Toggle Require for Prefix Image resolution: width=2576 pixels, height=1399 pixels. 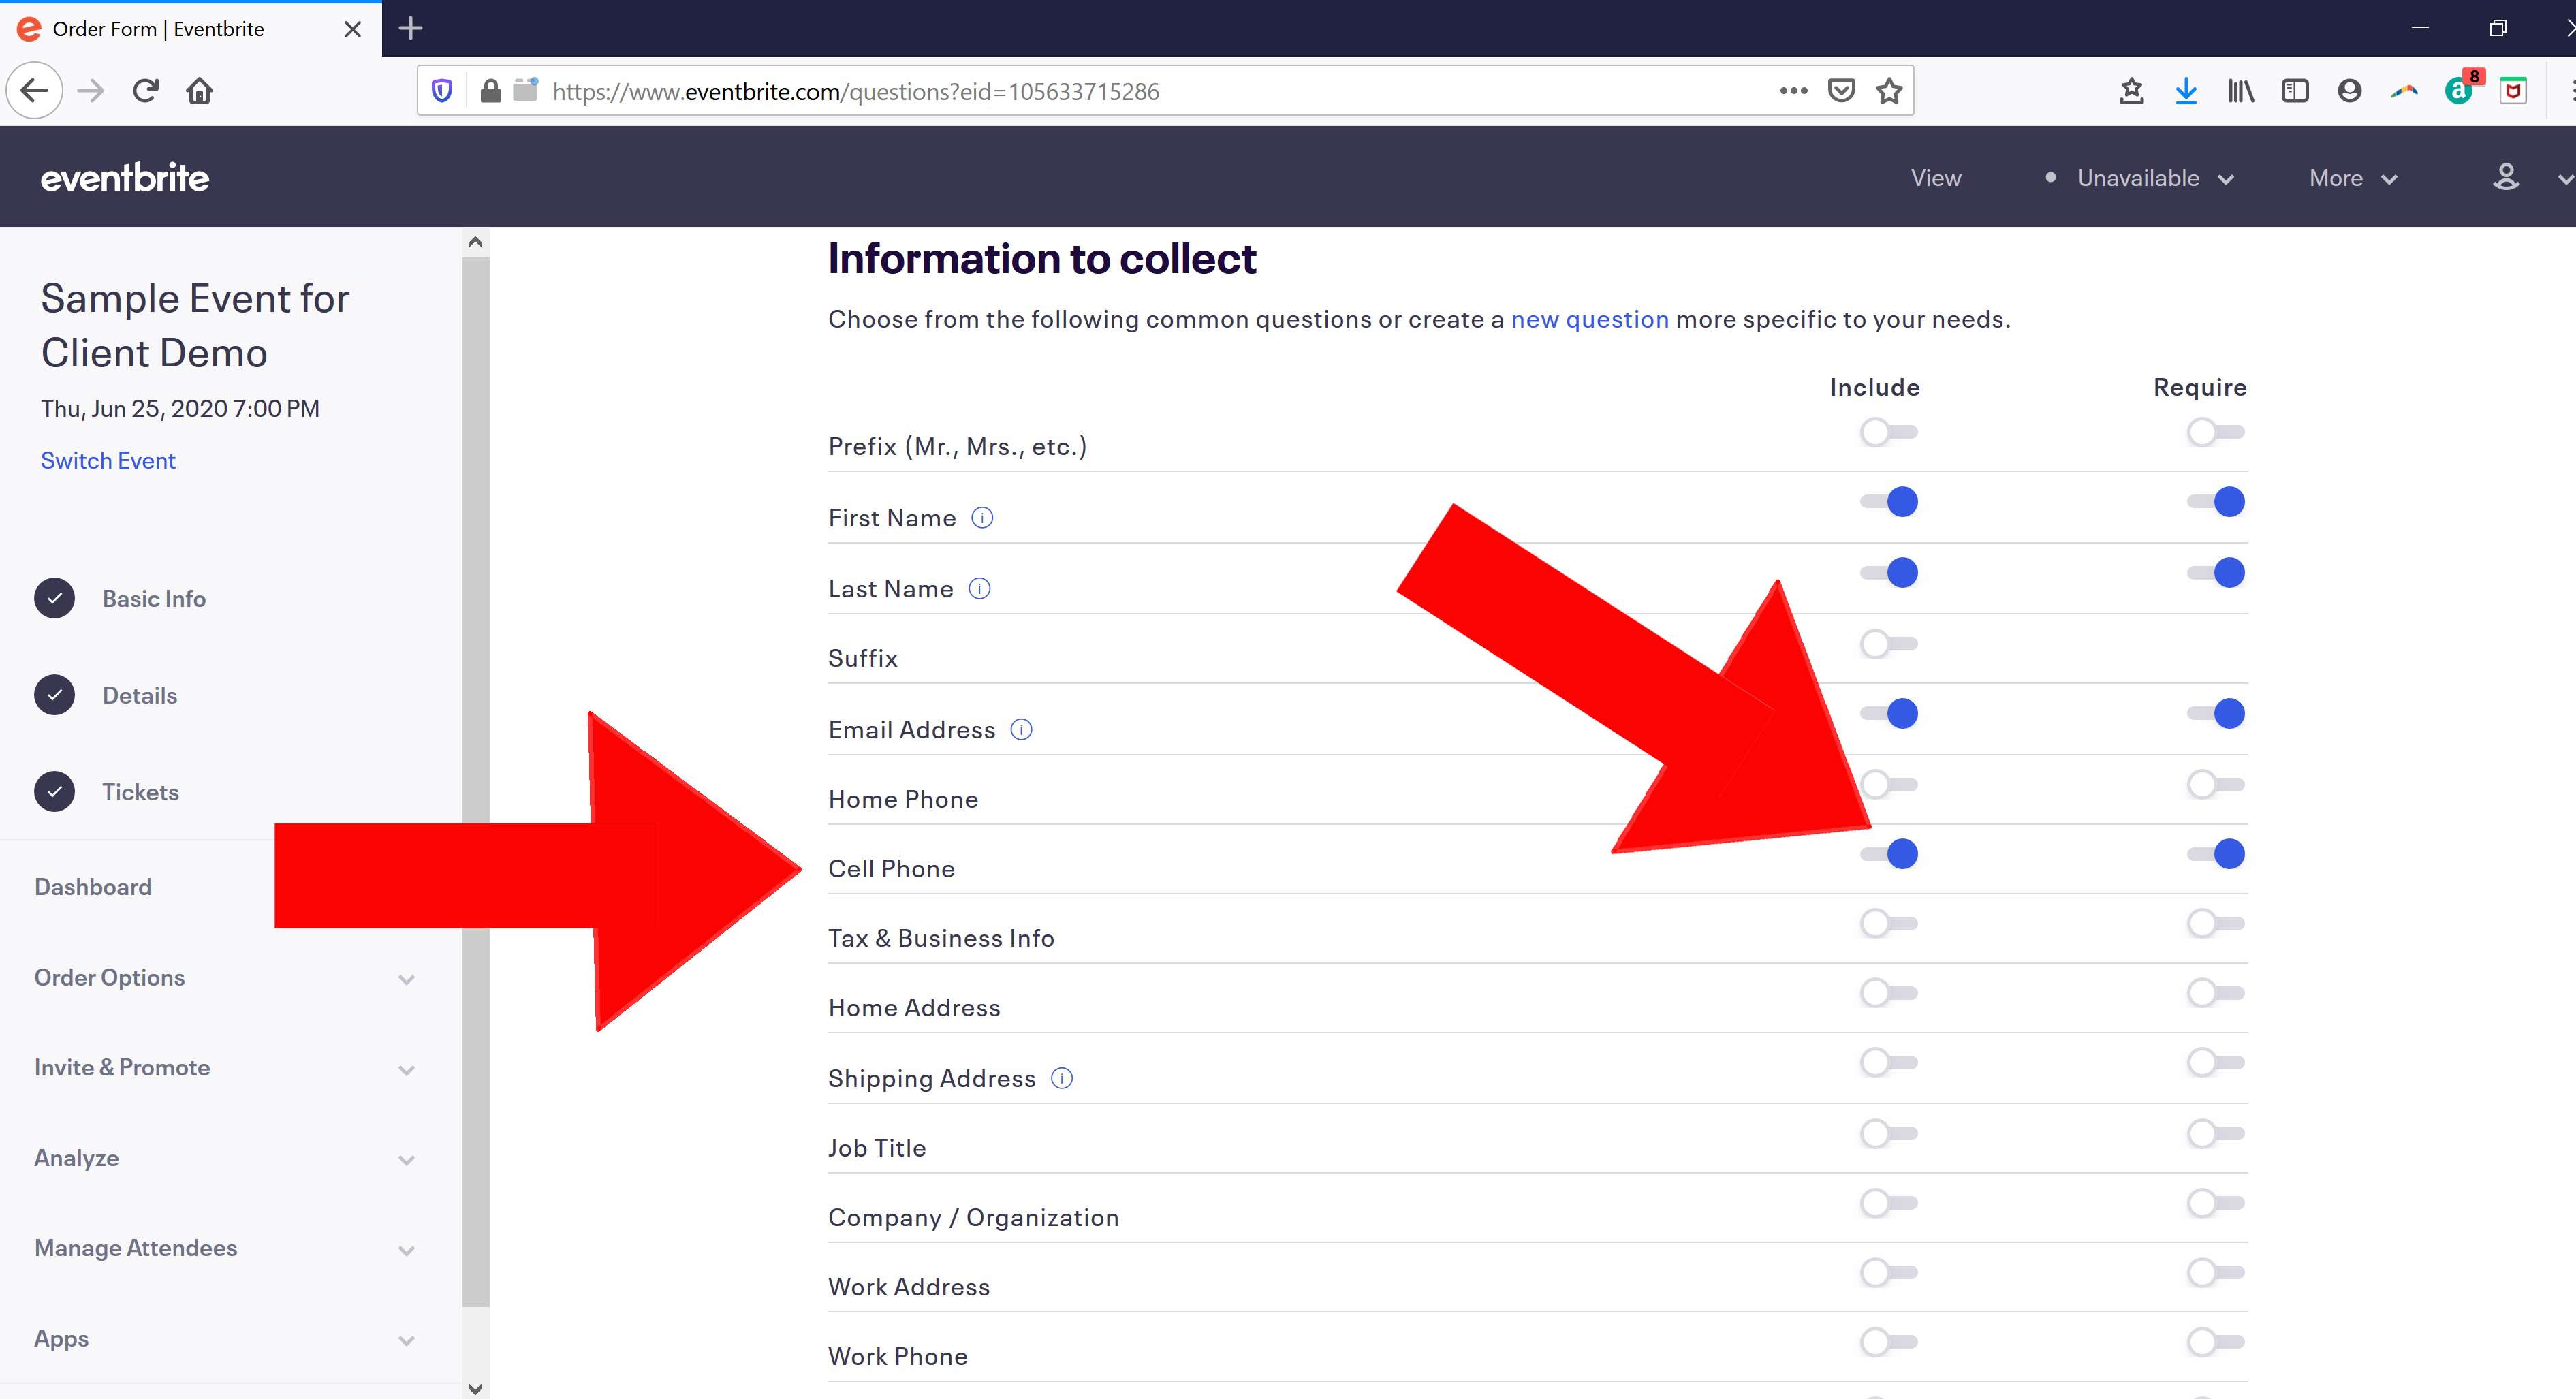[2215, 432]
